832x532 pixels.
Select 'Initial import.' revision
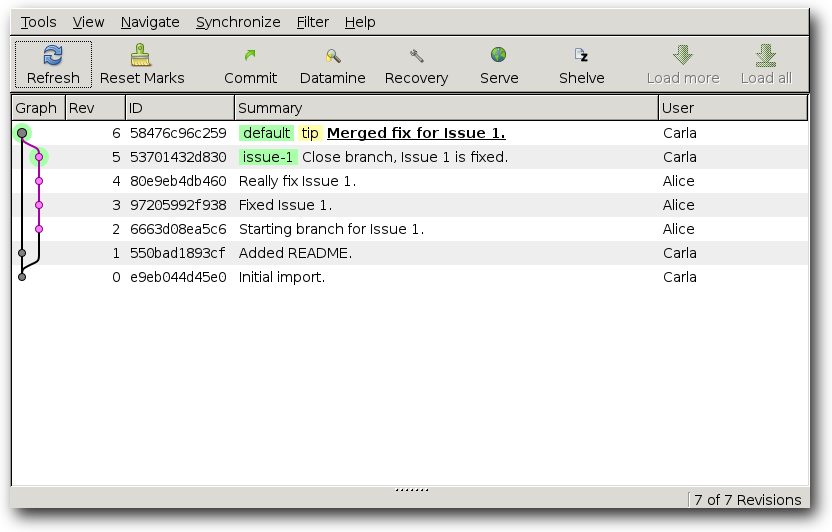pos(282,277)
